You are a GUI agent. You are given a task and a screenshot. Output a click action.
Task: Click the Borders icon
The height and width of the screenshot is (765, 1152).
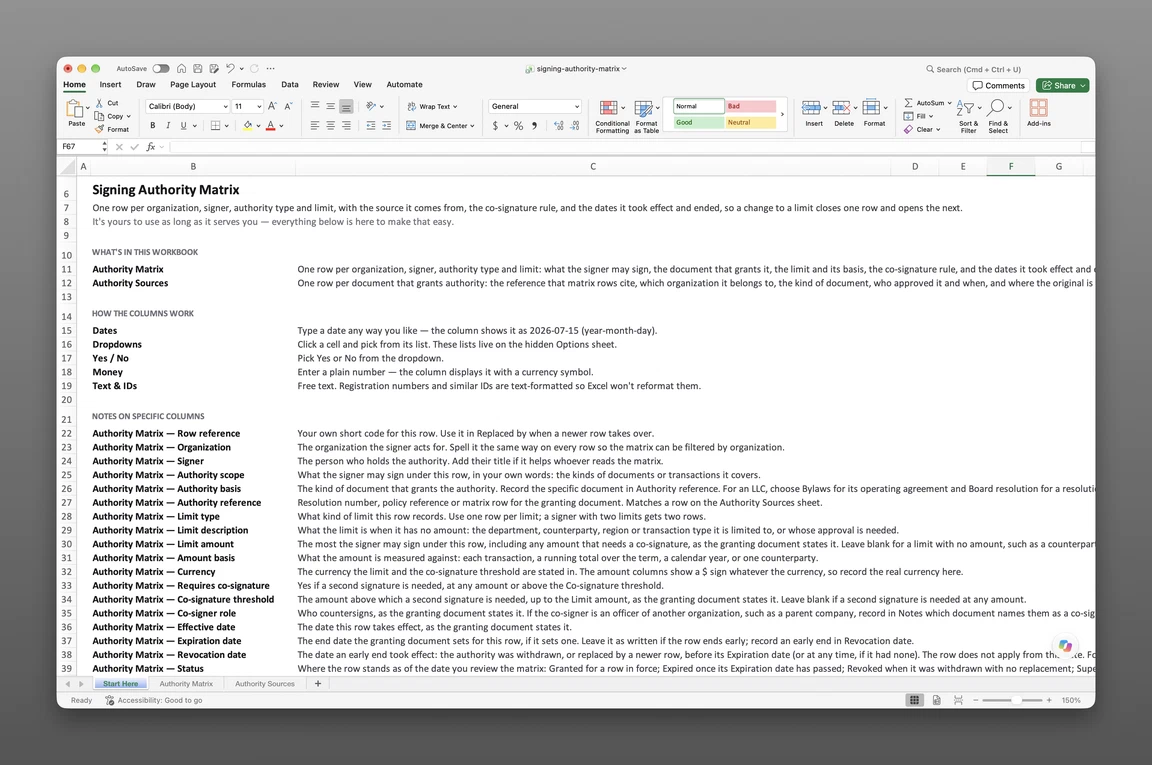[215, 126]
